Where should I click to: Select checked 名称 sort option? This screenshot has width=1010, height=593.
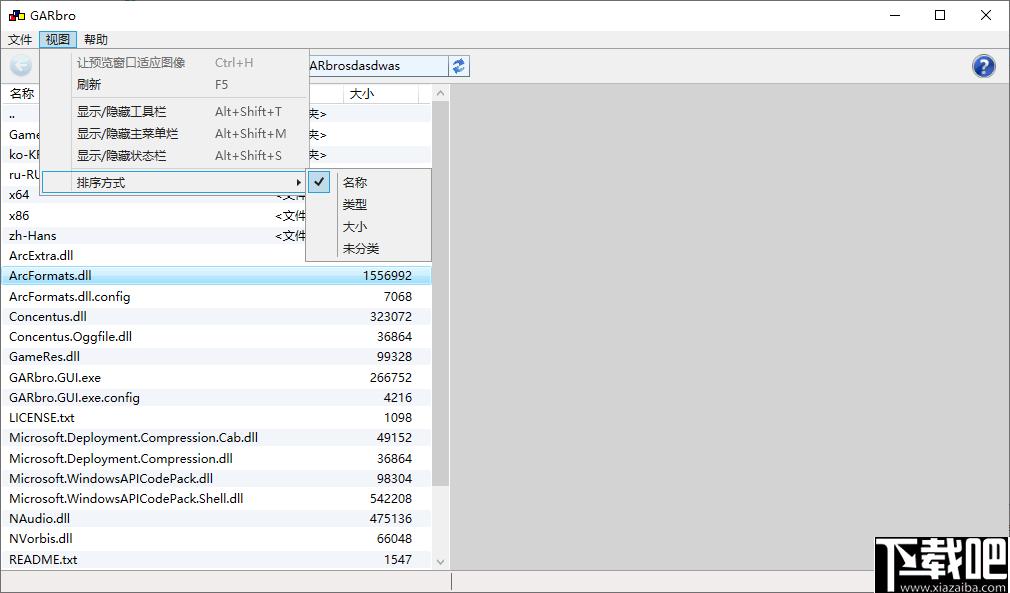tap(368, 183)
